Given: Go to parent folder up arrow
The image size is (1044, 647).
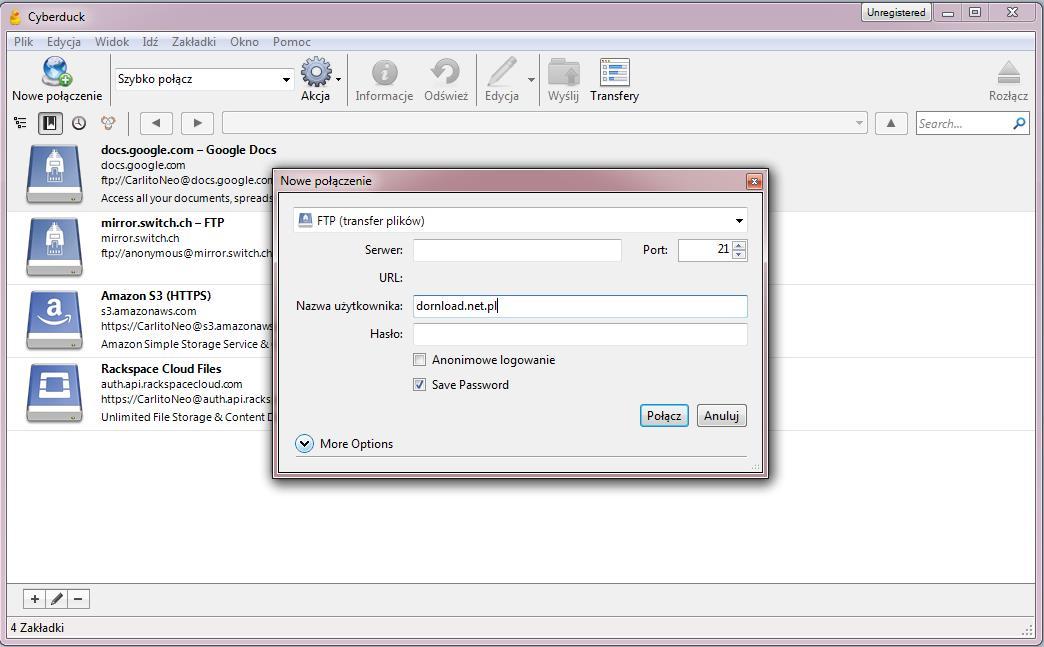Looking at the screenshot, I should tap(891, 123).
